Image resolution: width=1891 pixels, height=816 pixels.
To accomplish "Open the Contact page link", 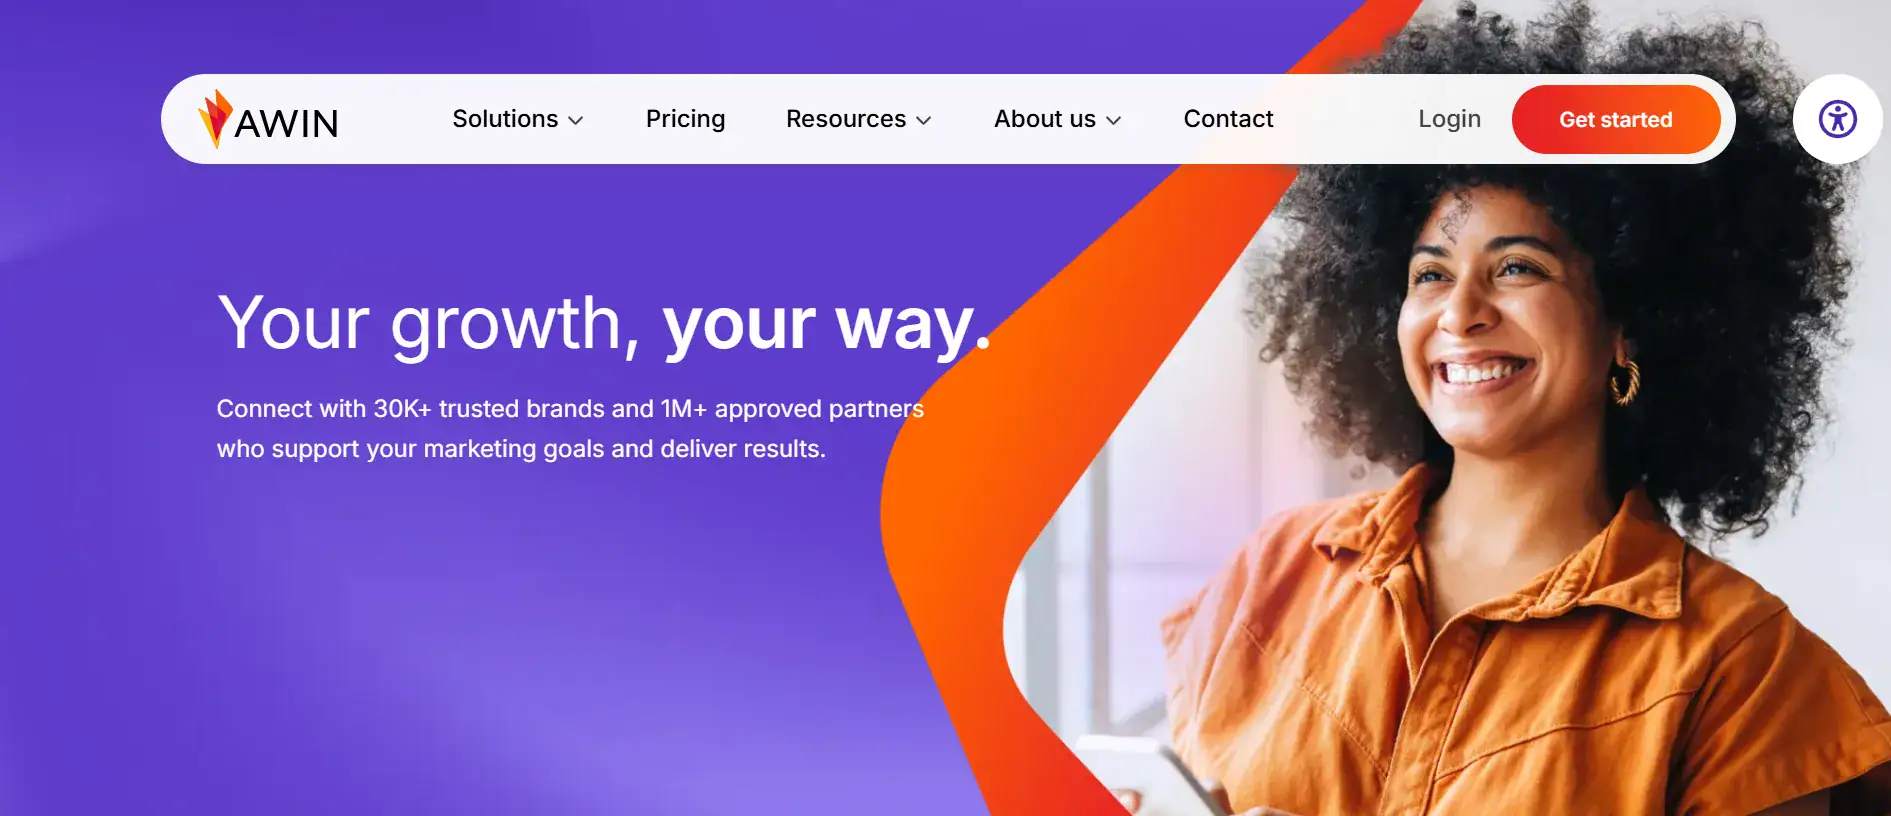I will tap(1228, 119).
